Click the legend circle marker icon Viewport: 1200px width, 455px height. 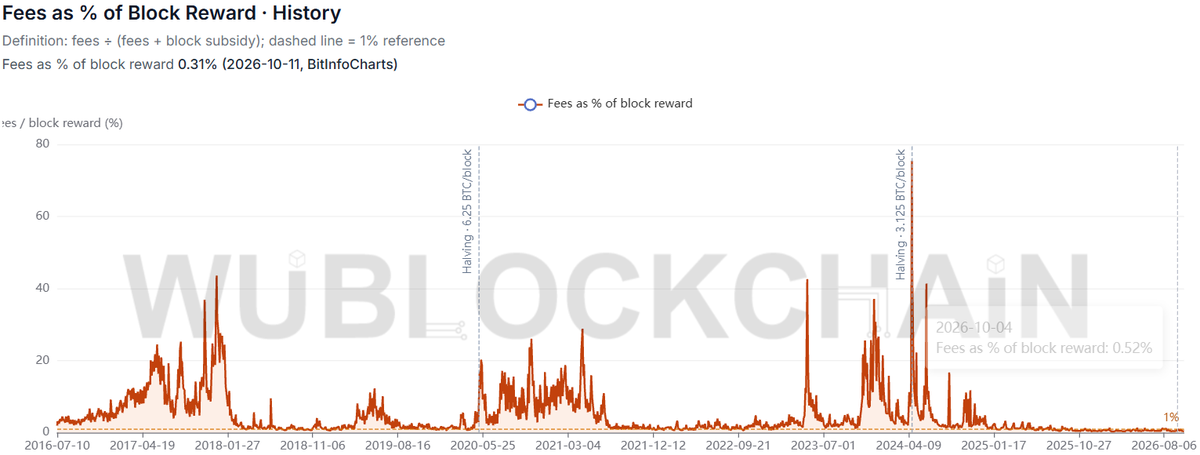coord(530,104)
